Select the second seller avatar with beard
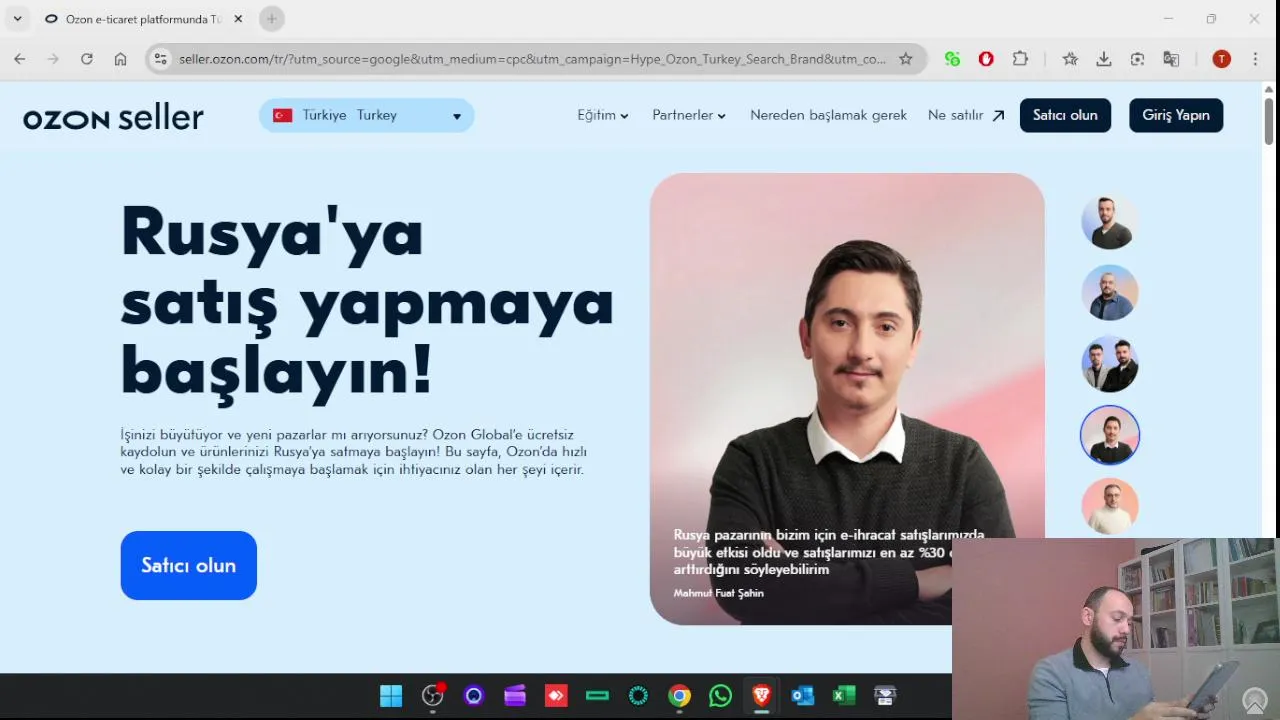The height and width of the screenshot is (720, 1280). click(1110, 293)
